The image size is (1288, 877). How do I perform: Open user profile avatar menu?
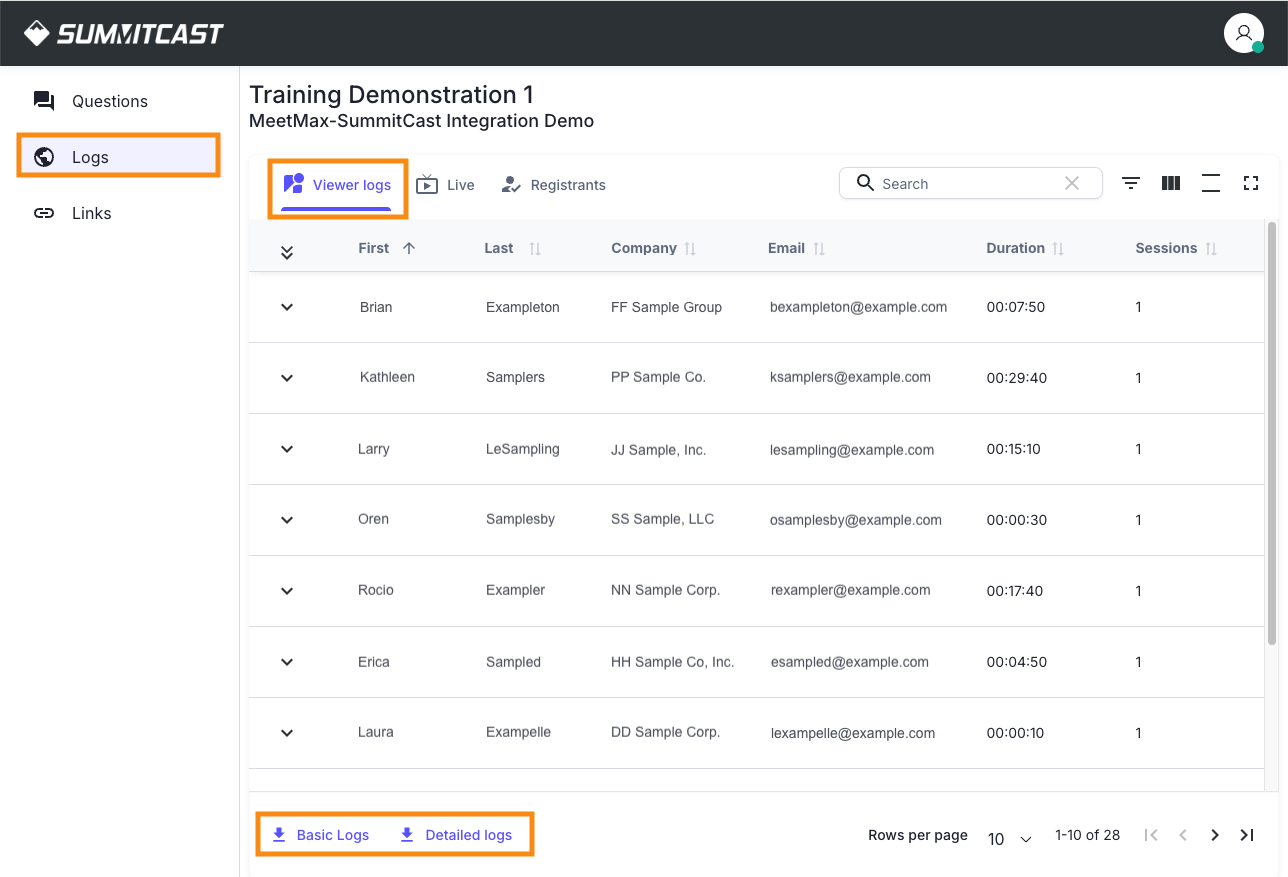(x=1243, y=33)
